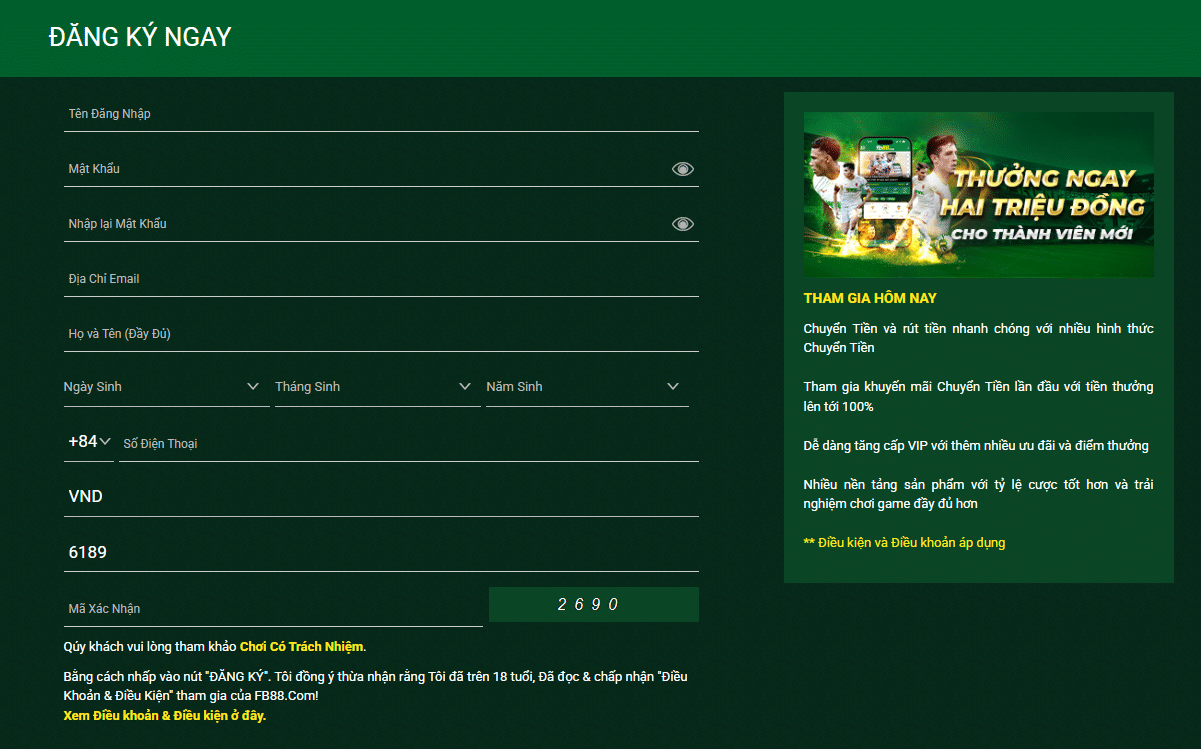Click the field containing 6189
The image size is (1201, 749).
coord(381,552)
